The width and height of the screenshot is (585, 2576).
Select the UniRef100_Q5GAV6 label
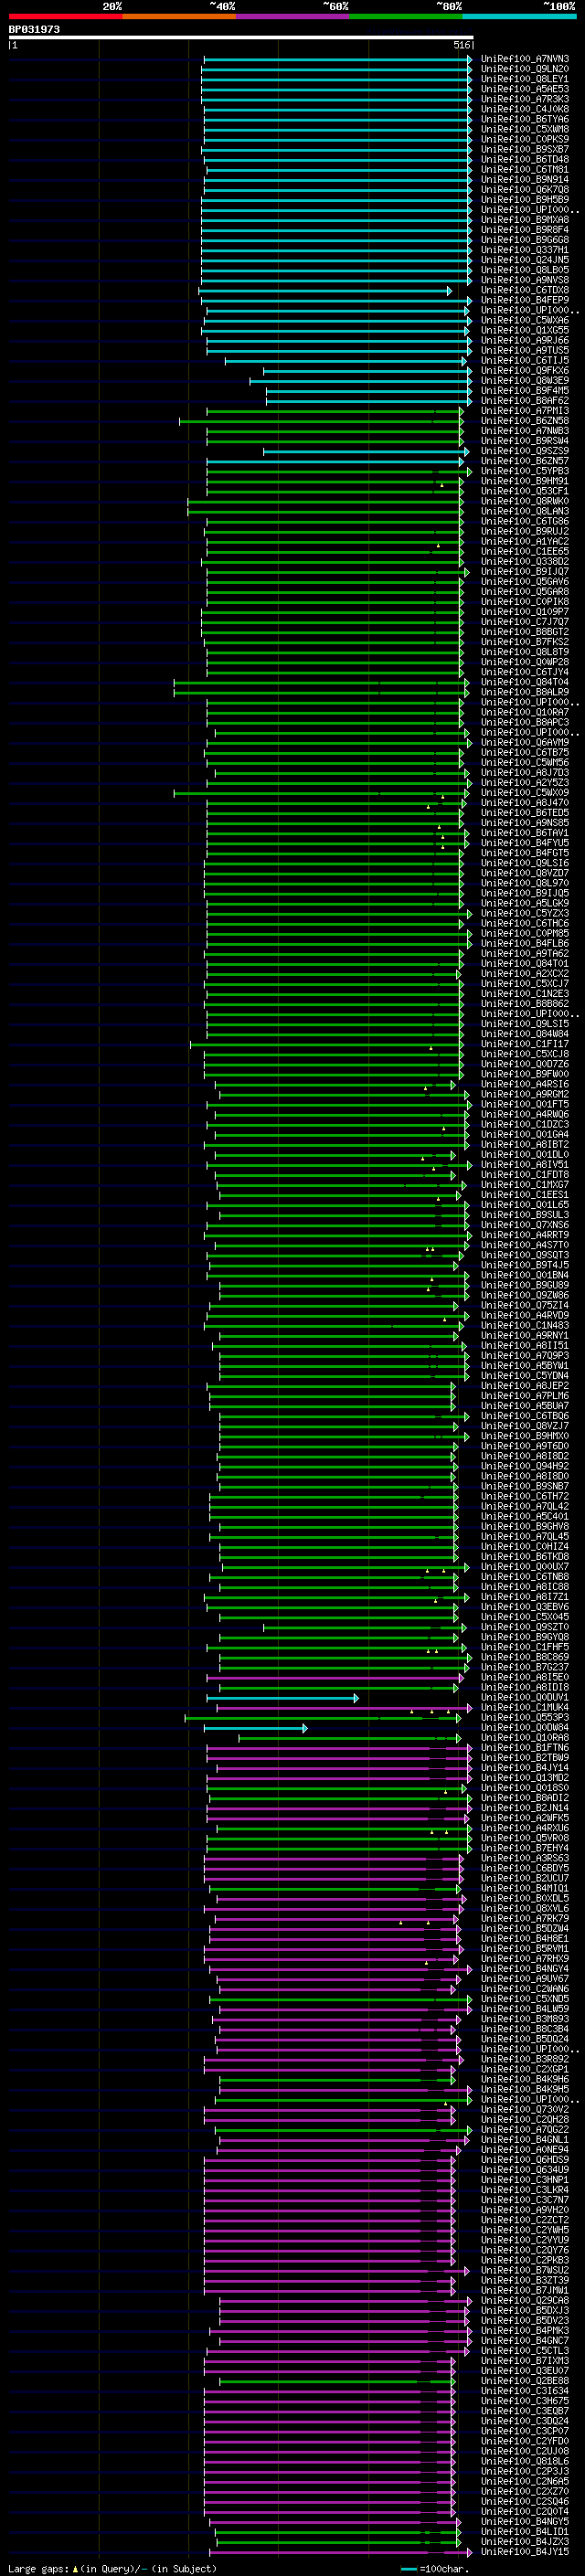[525, 581]
